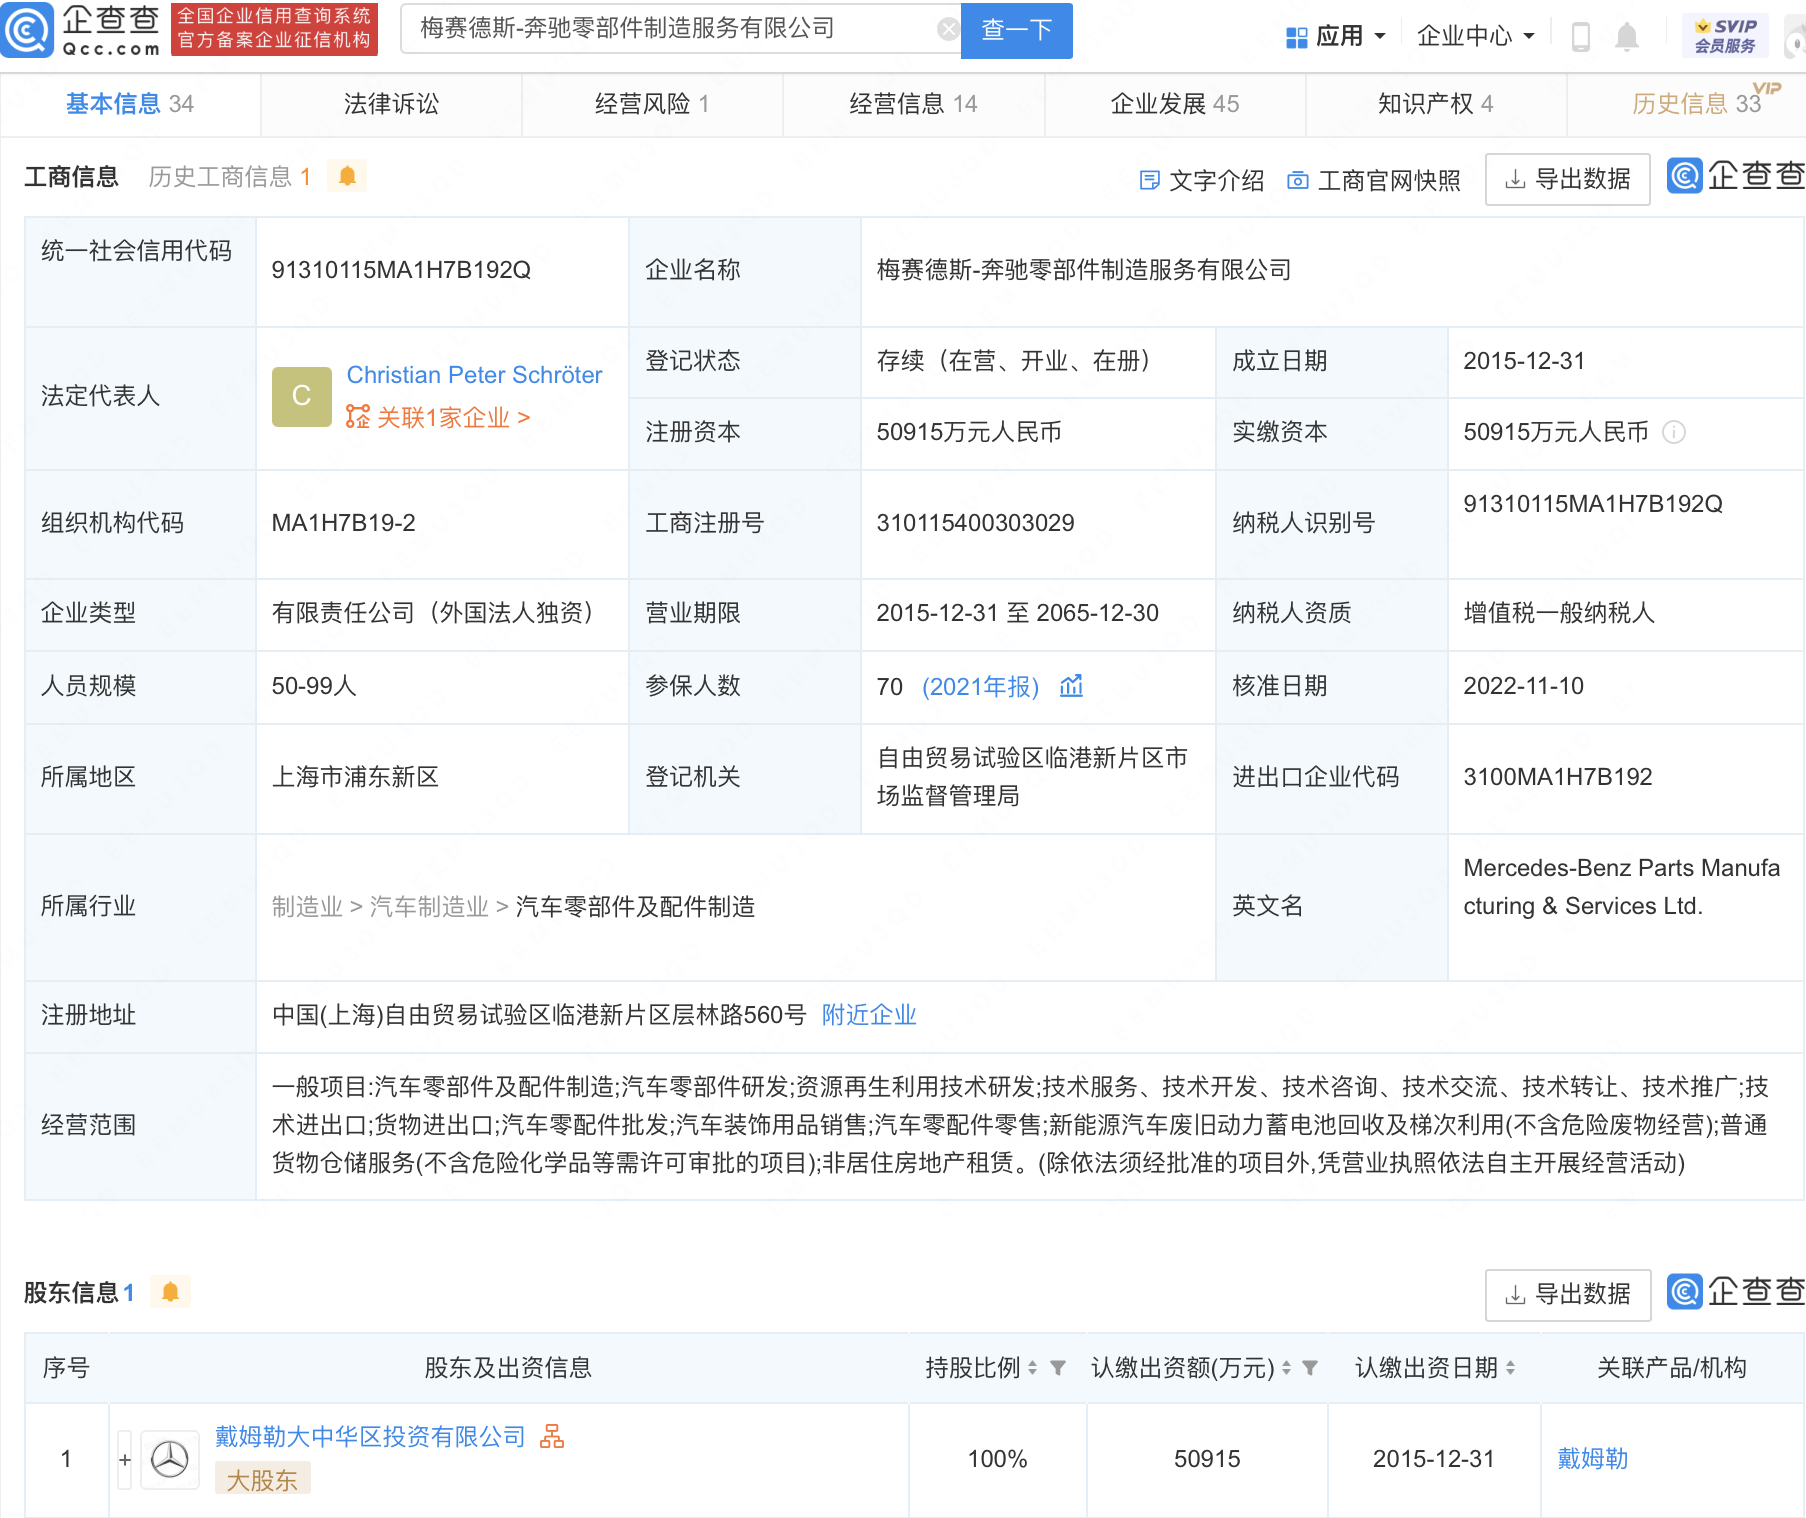The height and width of the screenshot is (1518, 1806).
Task: Open the 文字介绍 link
Action: point(1202,180)
